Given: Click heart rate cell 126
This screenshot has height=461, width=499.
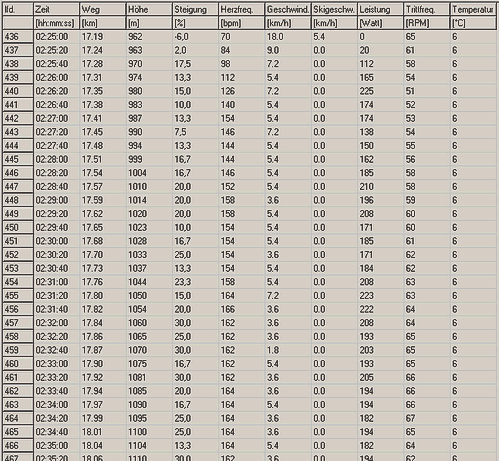Looking at the screenshot, I should click(242, 91).
